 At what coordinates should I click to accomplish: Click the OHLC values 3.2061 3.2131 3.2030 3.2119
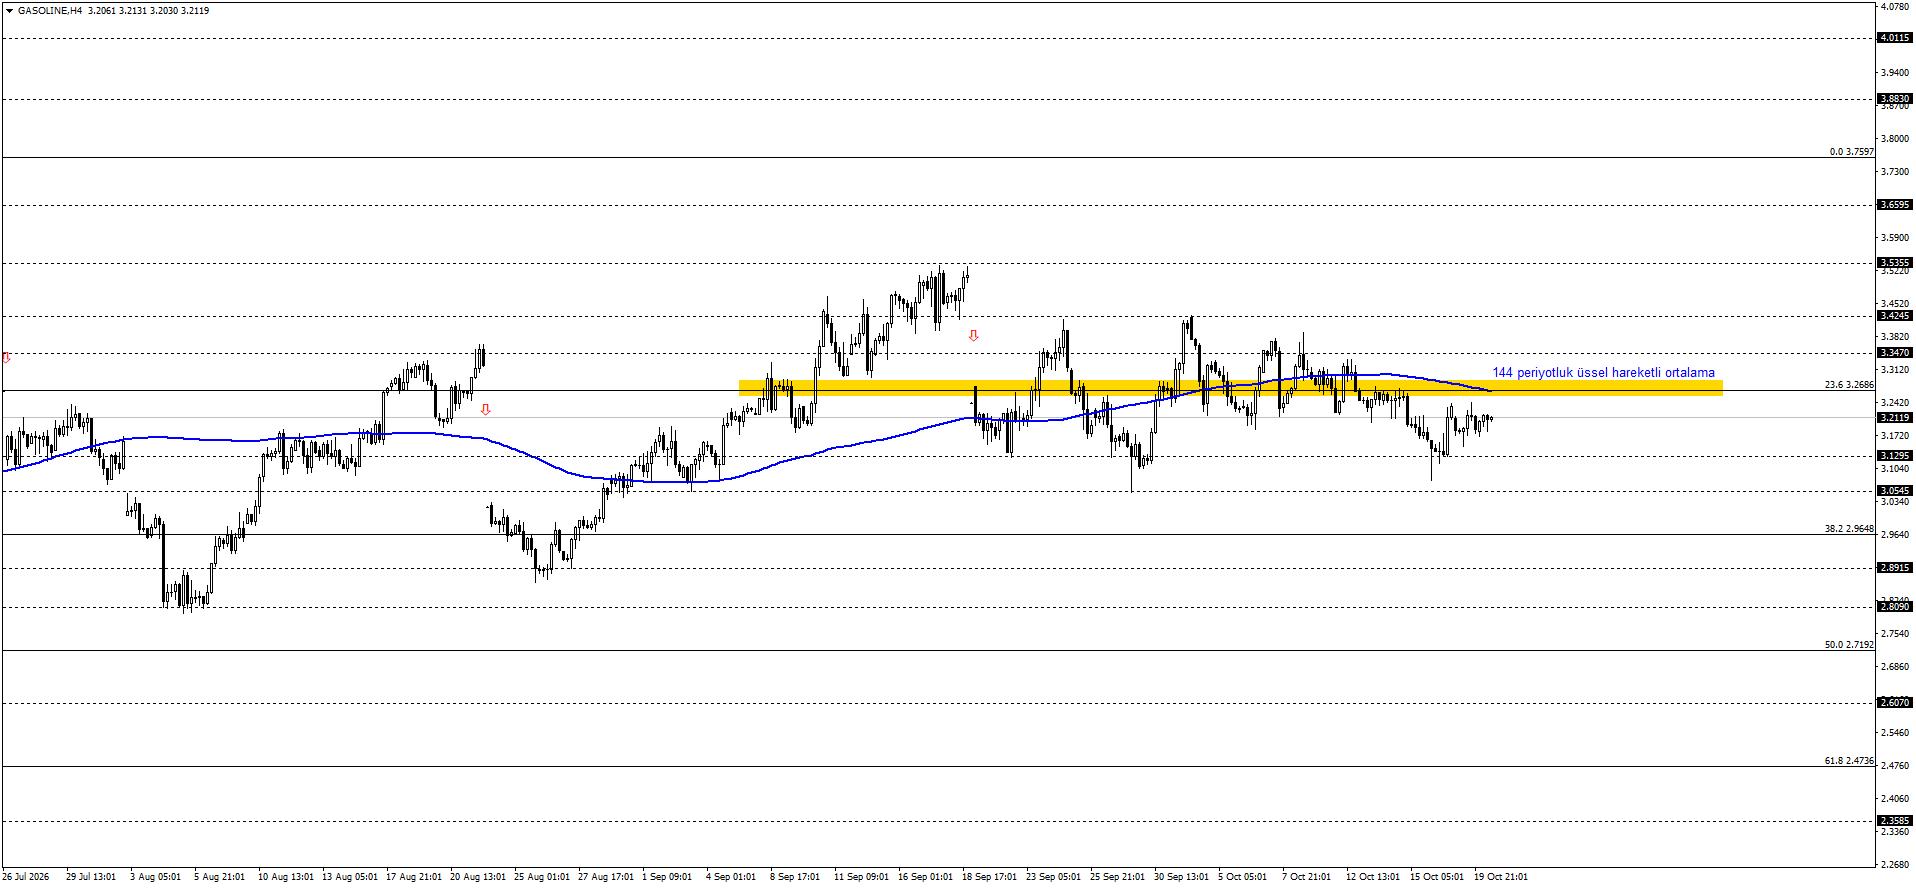click(149, 11)
